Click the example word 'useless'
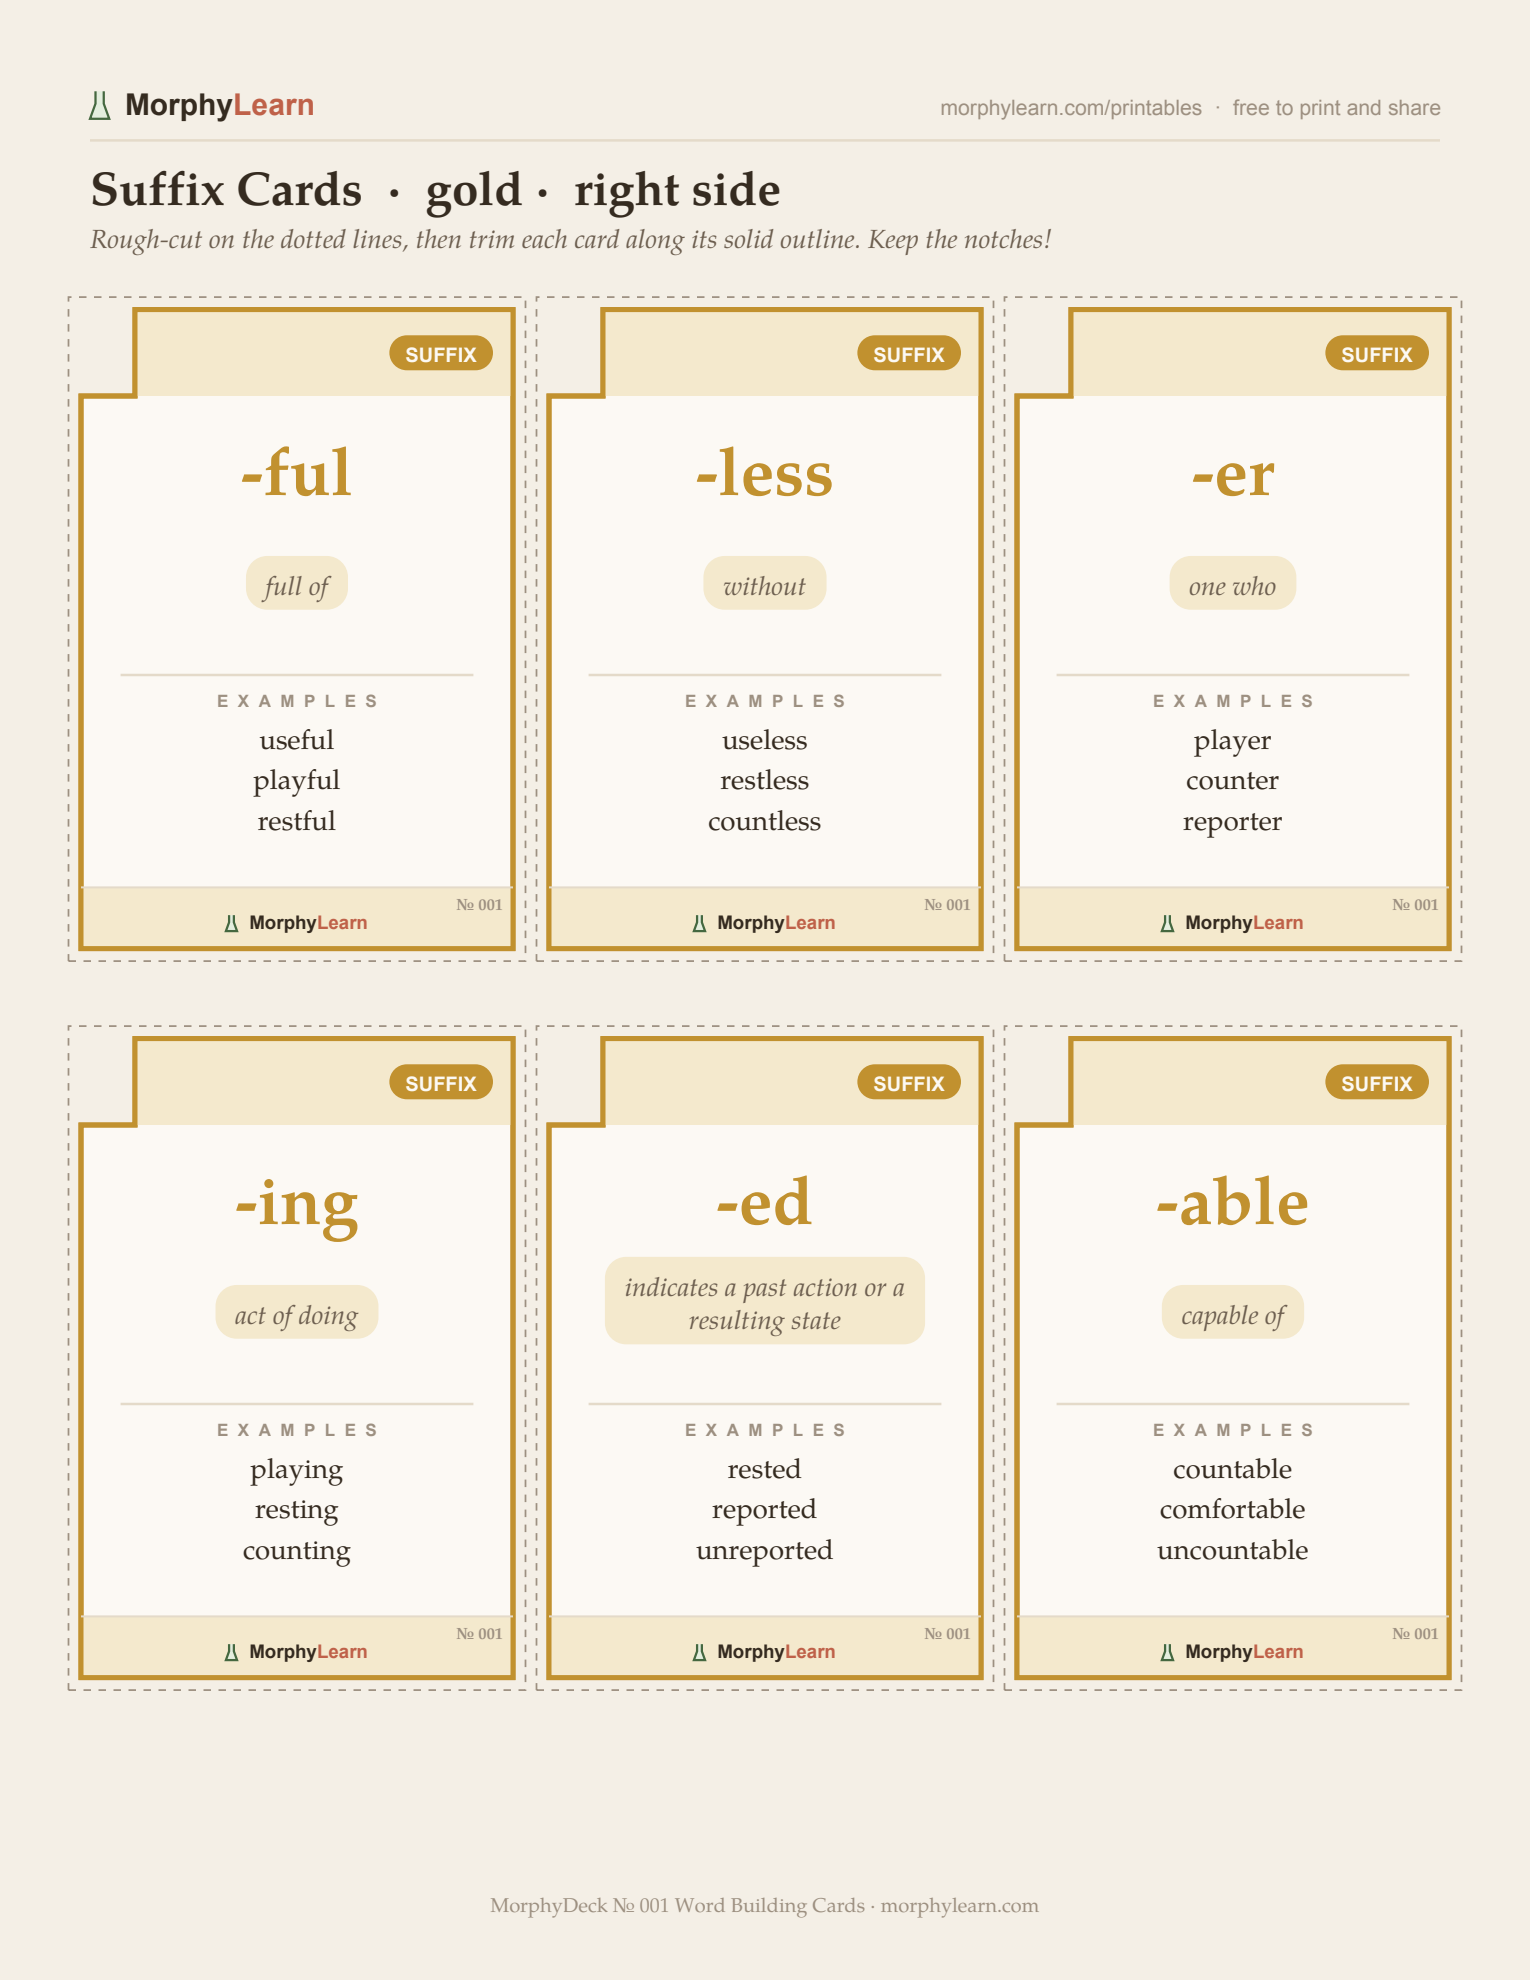The height and width of the screenshot is (1980, 1530). 765,741
